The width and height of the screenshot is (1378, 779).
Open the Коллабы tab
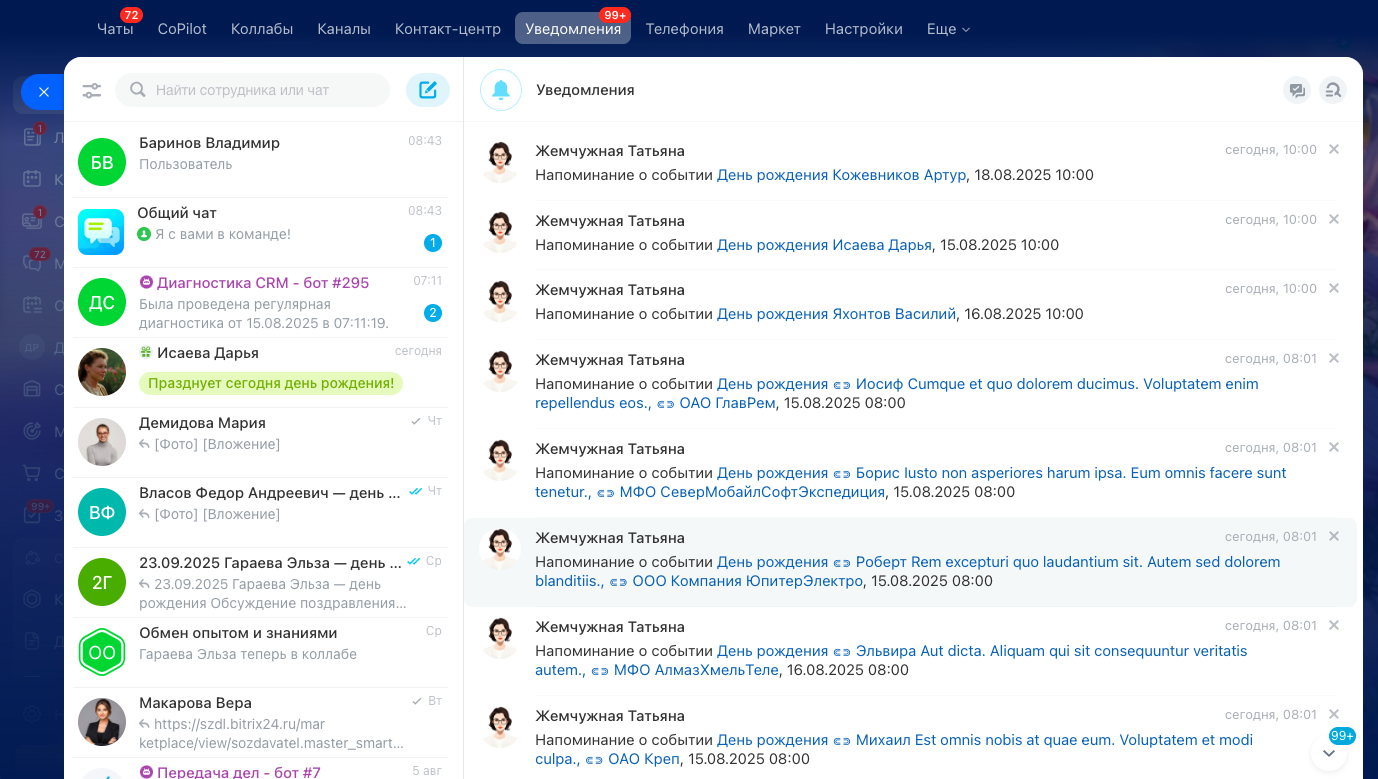tap(262, 29)
